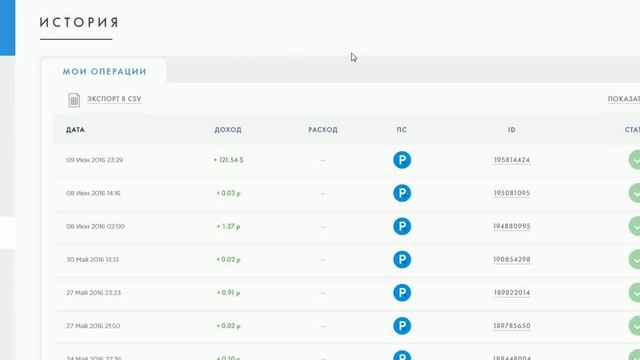640x360 pixels.
Task: Open transaction ID 189785650
Action: click(512, 326)
